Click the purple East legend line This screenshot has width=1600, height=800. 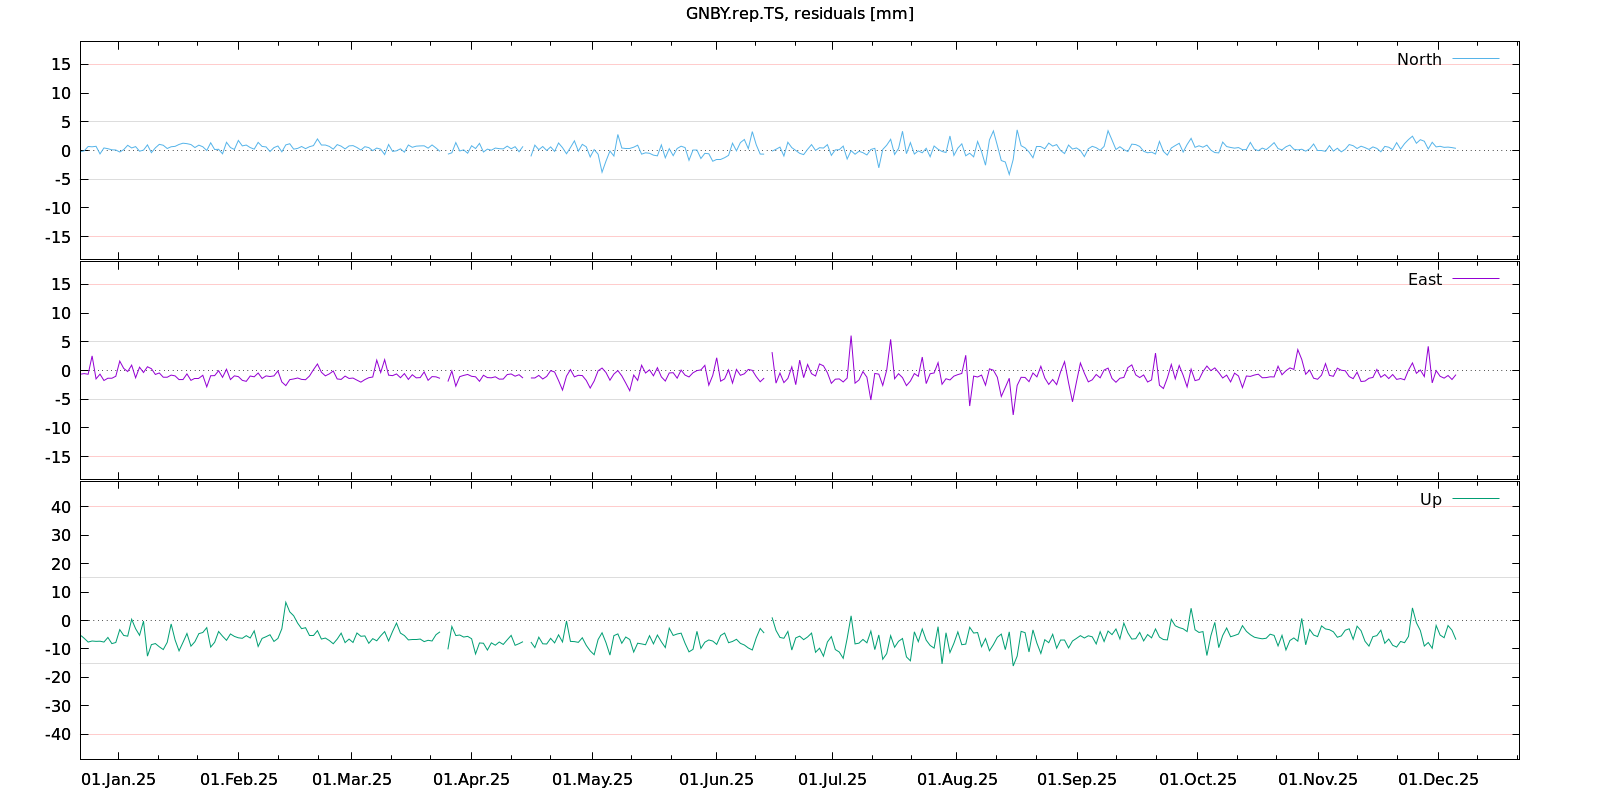click(x=1475, y=279)
